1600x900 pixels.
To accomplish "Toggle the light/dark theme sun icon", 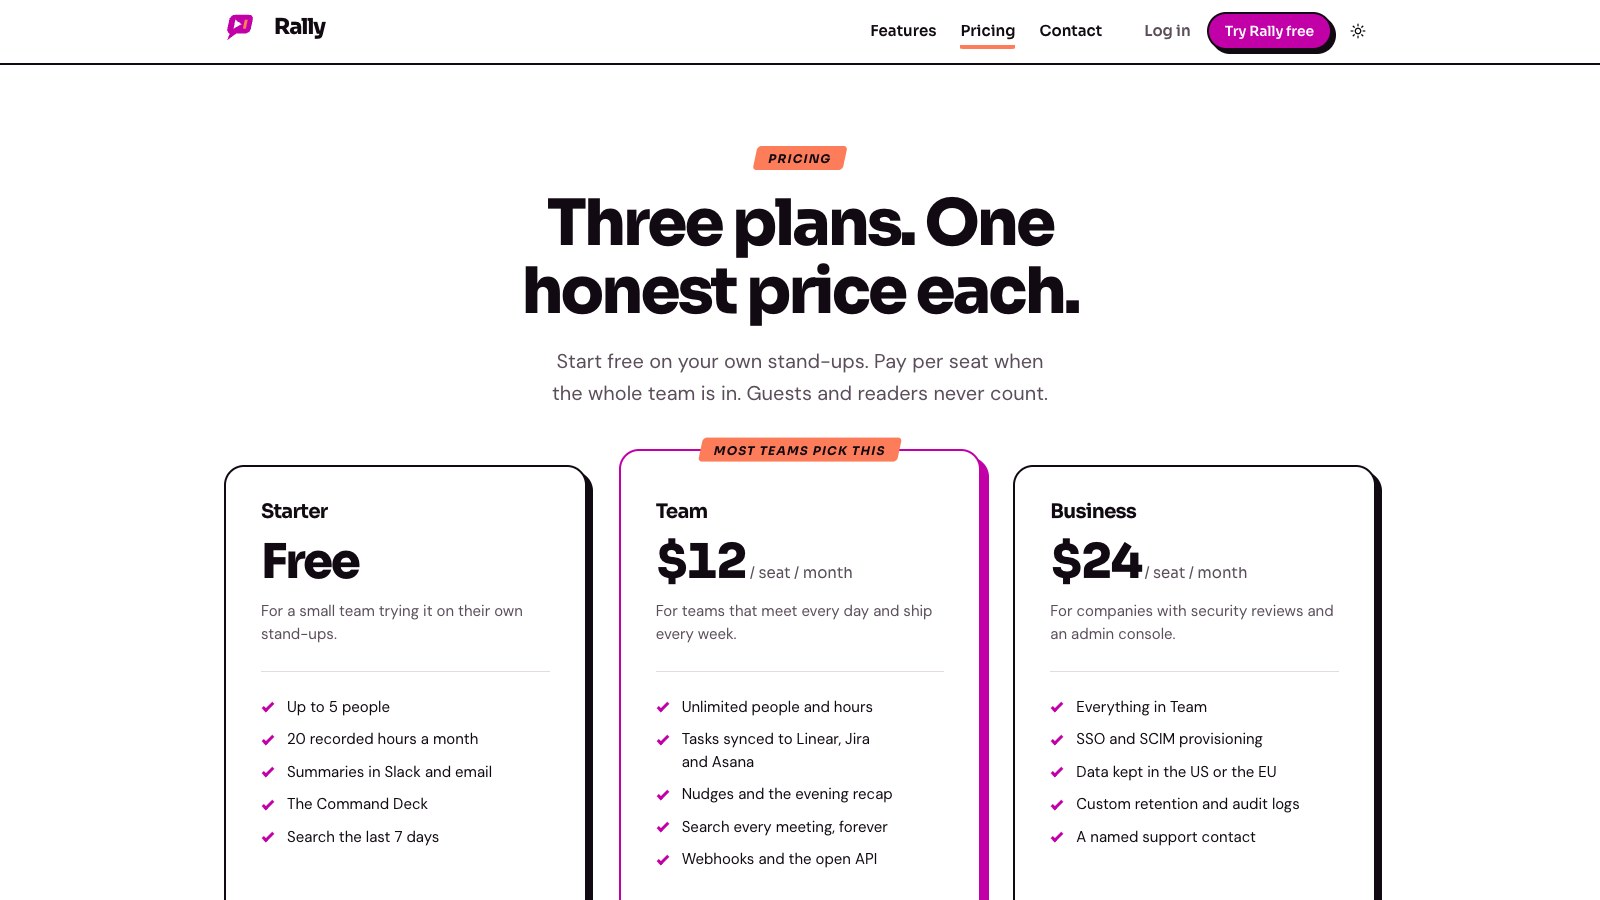I will pos(1358,31).
